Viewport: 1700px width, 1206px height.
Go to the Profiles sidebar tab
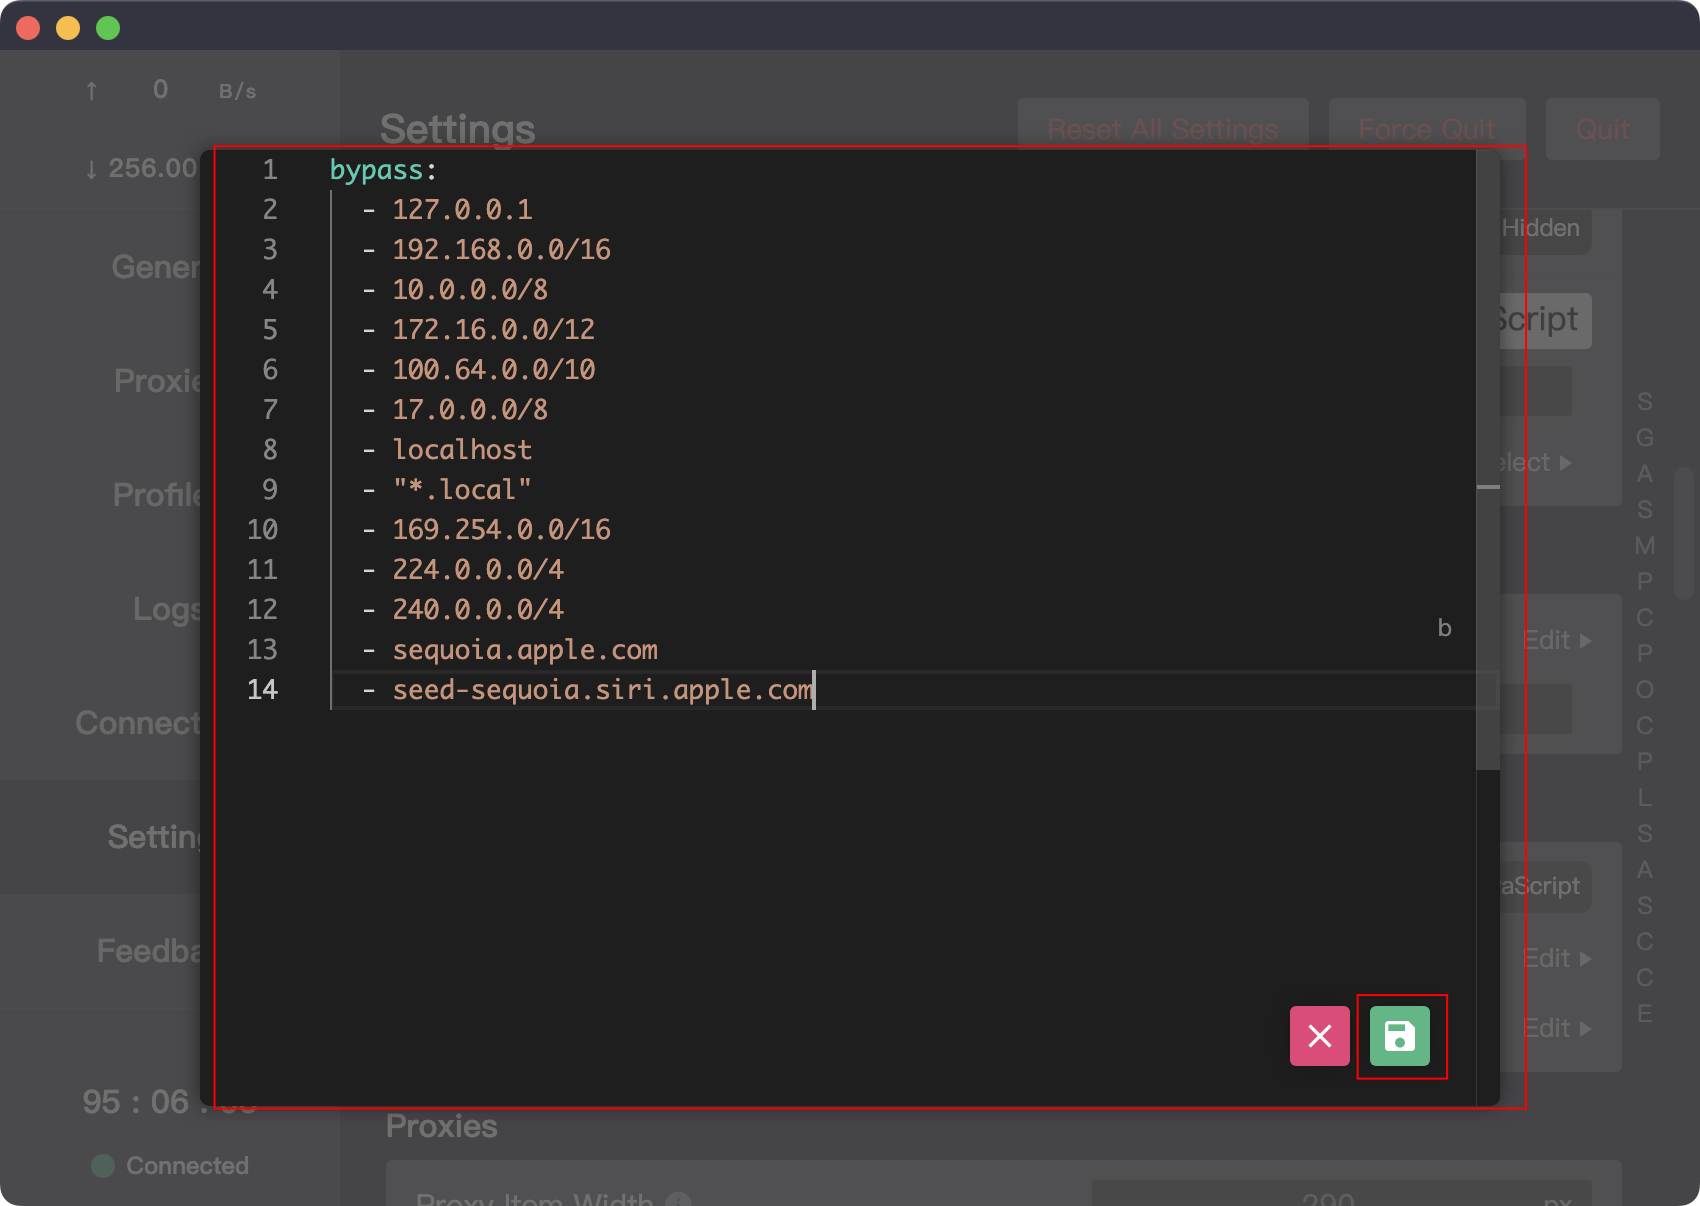pyautogui.click(x=157, y=495)
